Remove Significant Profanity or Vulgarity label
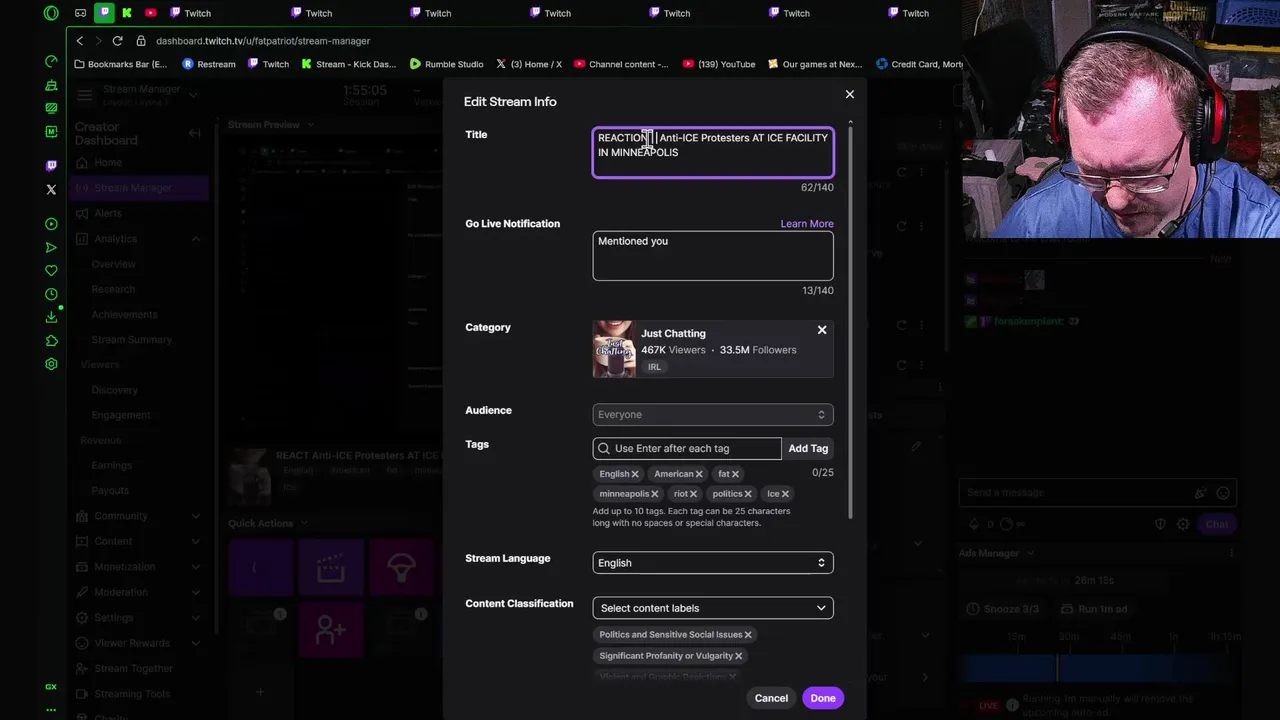The width and height of the screenshot is (1280, 720). (739, 656)
